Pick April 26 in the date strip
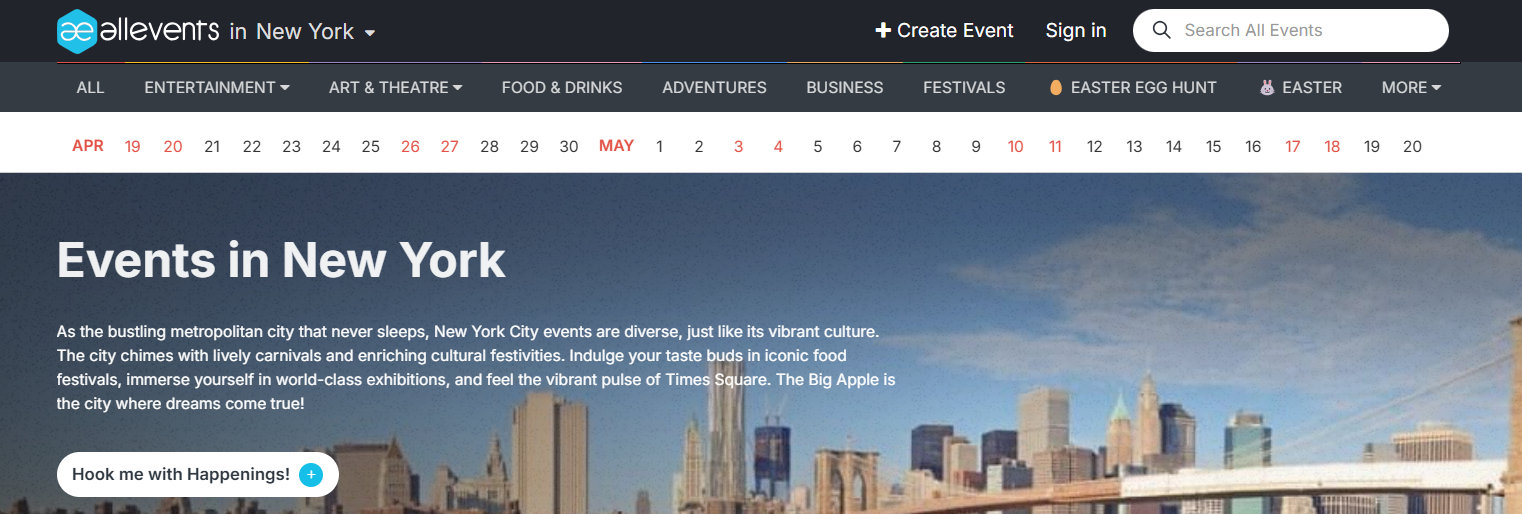The height and width of the screenshot is (514, 1522). pos(410,147)
